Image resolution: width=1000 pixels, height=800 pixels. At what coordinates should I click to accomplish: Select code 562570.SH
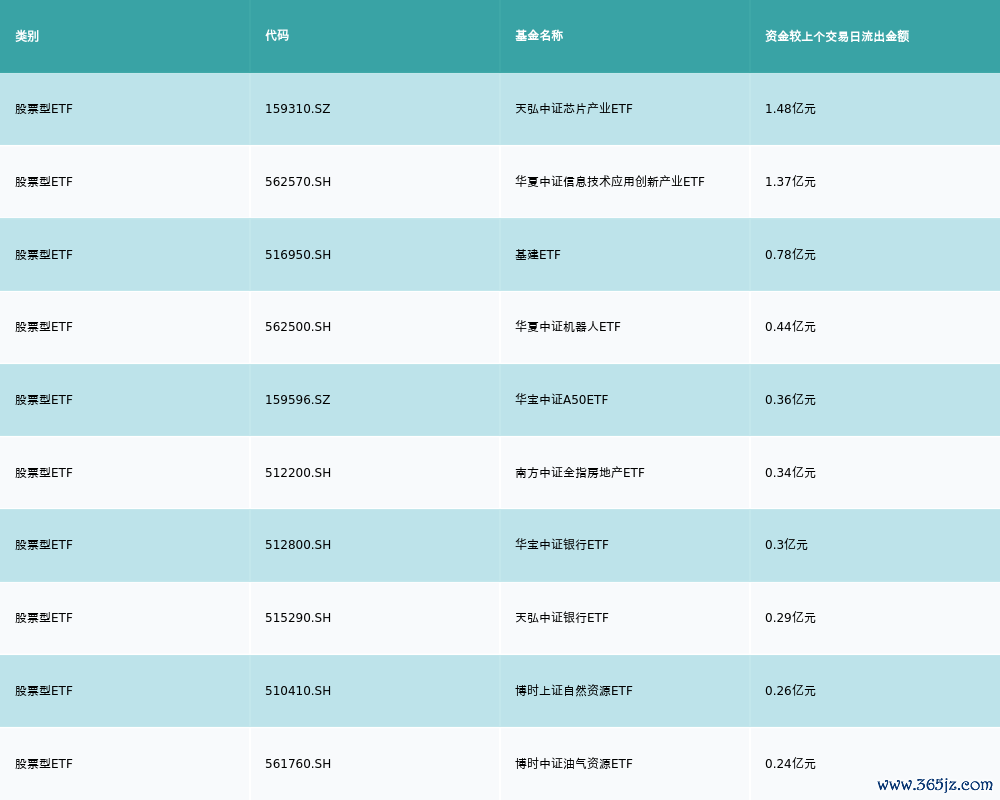(298, 182)
